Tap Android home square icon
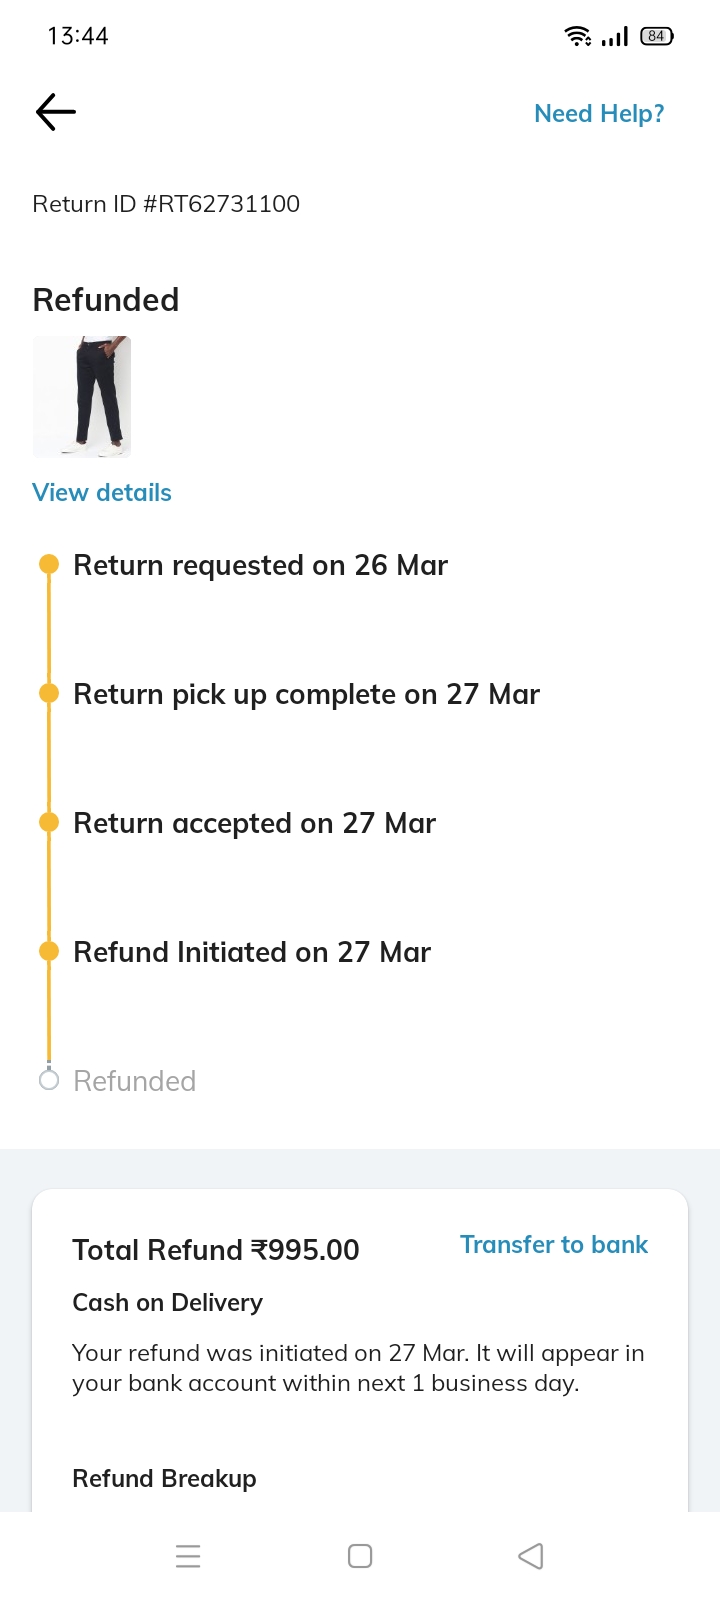Viewport: 720px width, 1600px height. [x=360, y=1556]
